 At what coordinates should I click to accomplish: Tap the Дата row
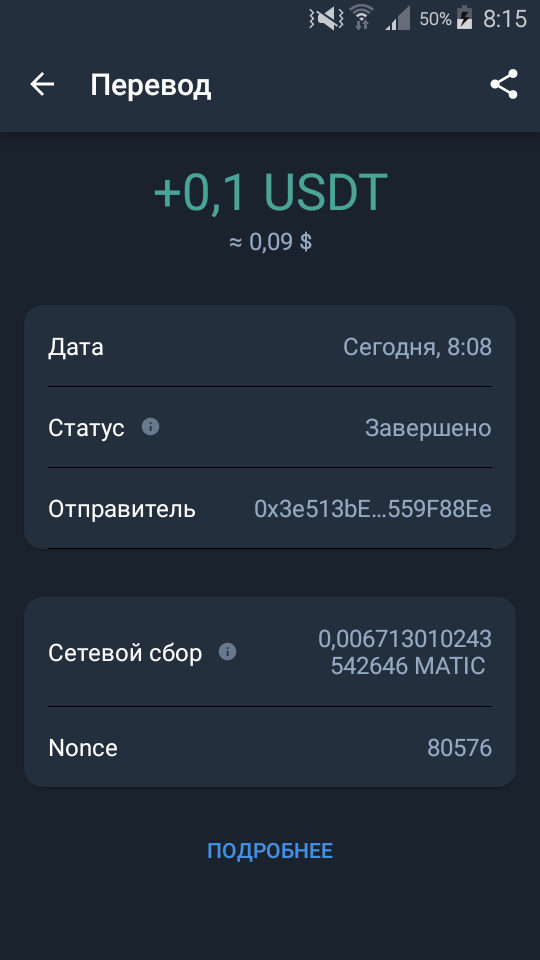pyautogui.click(x=270, y=347)
